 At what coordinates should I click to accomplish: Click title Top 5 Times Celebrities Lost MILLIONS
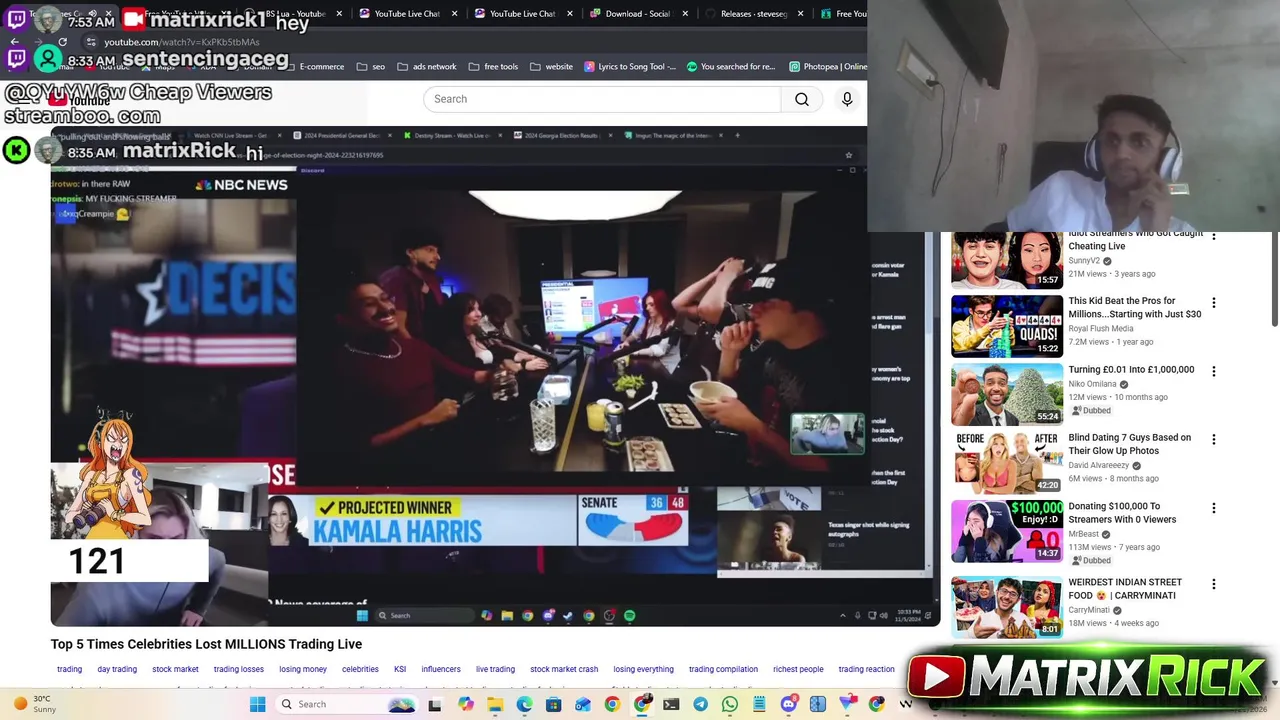[x=206, y=644]
